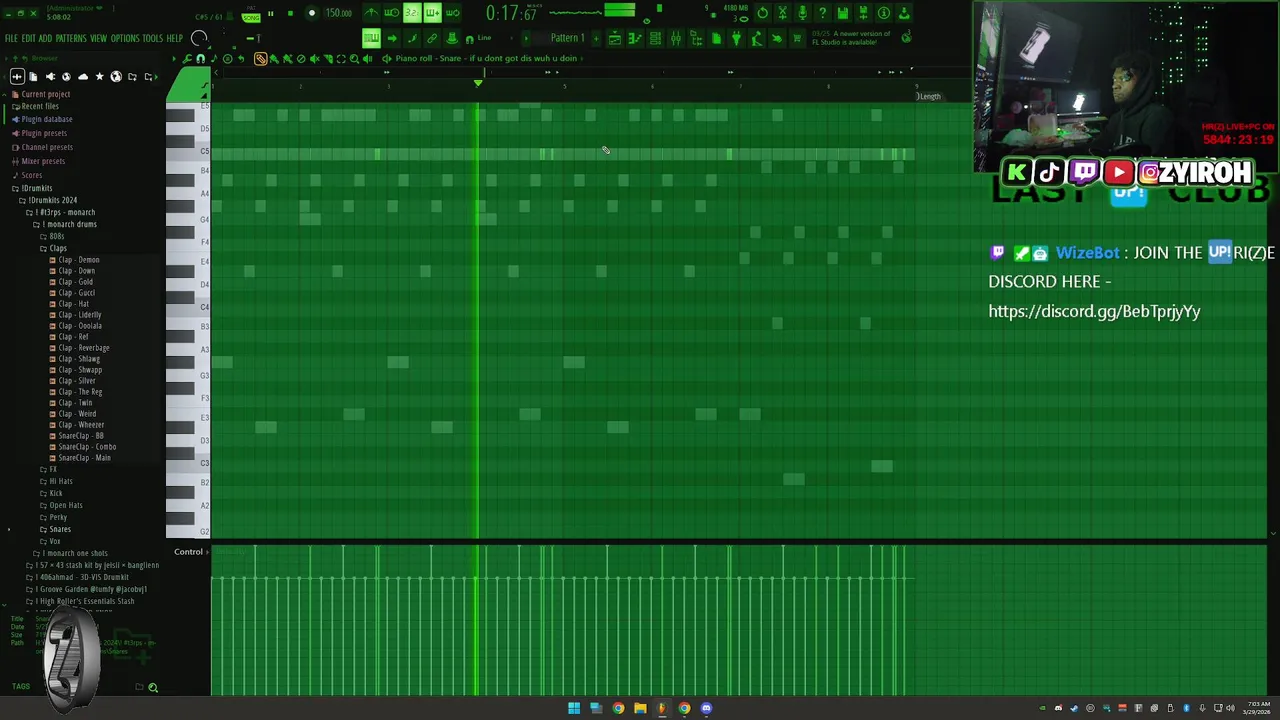Toggle link/multilink to controllers icon
1280x720 pixels.
(431, 38)
